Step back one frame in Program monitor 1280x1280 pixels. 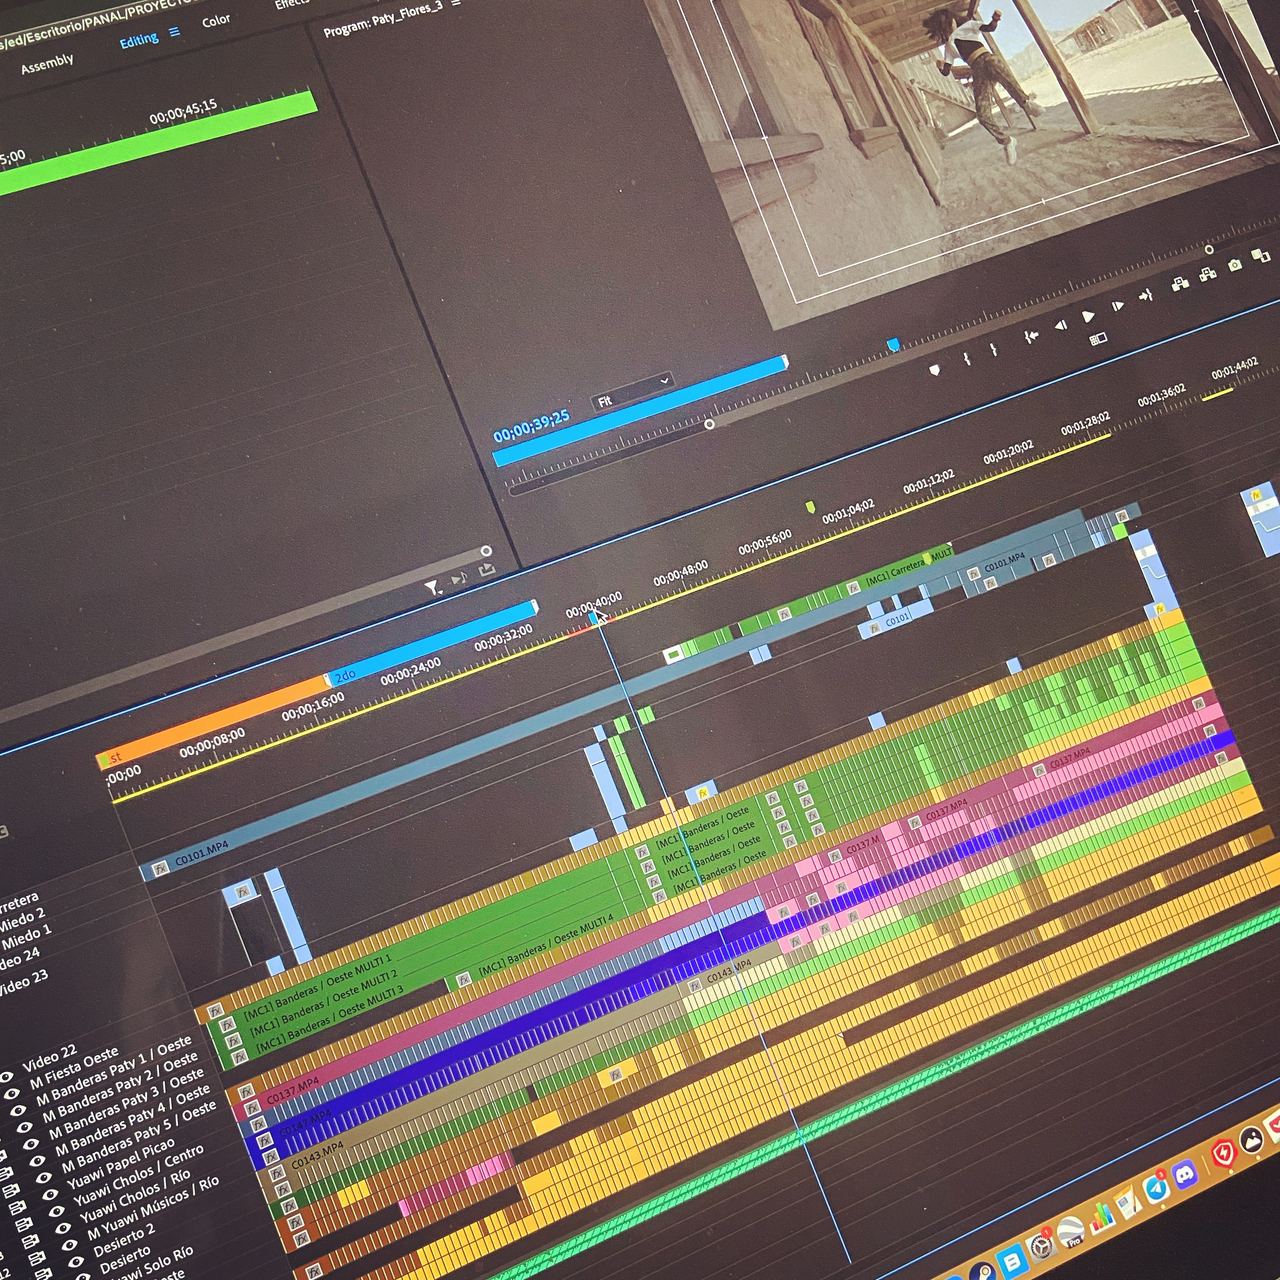(1061, 325)
